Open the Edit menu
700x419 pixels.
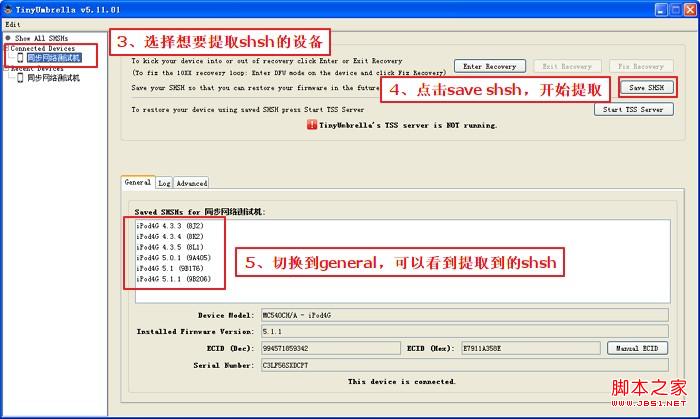pyautogui.click(x=12, y=25)
